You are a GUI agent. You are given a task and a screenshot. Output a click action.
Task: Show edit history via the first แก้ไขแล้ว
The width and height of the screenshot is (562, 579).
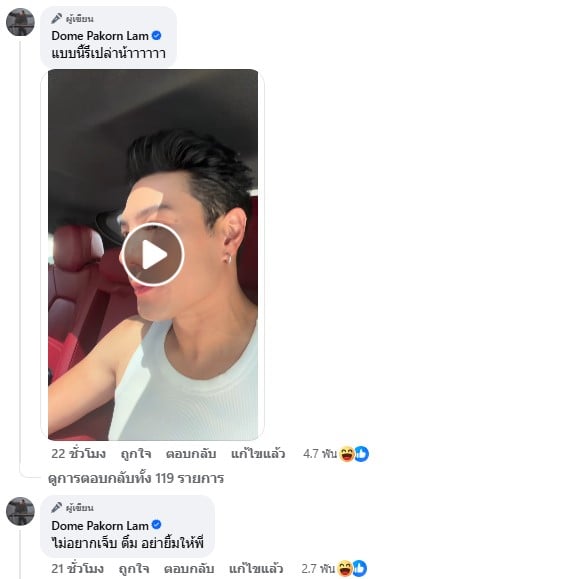[x=258, y=454]
